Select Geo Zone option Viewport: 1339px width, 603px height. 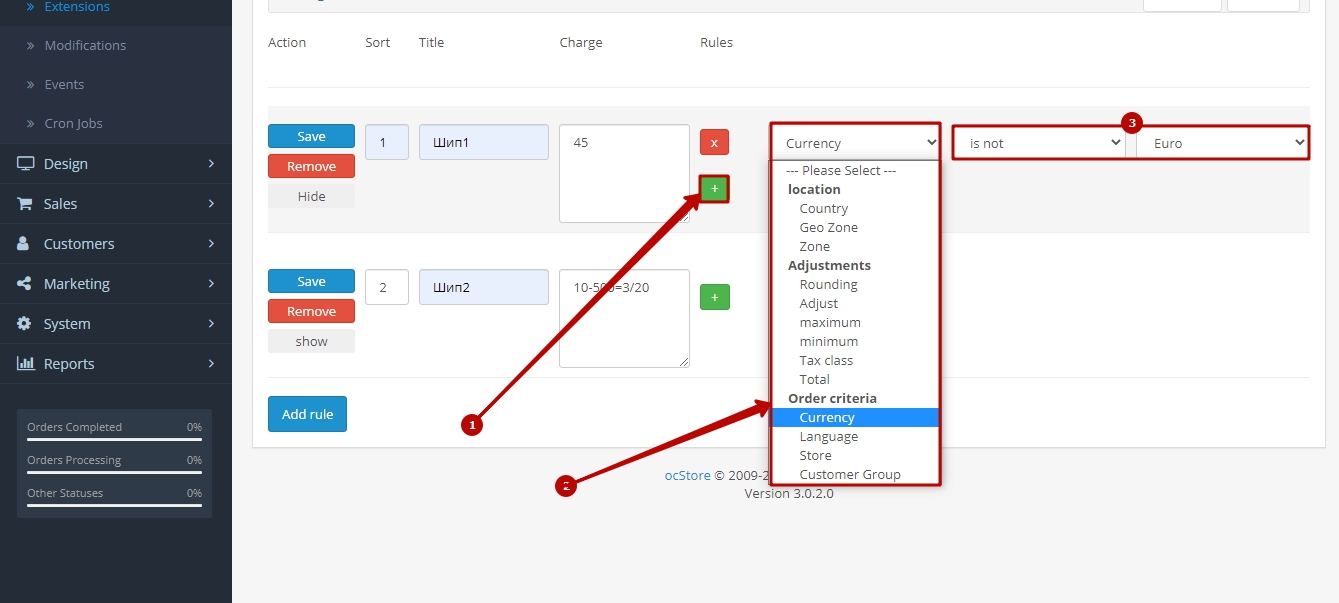click(855, 227)
